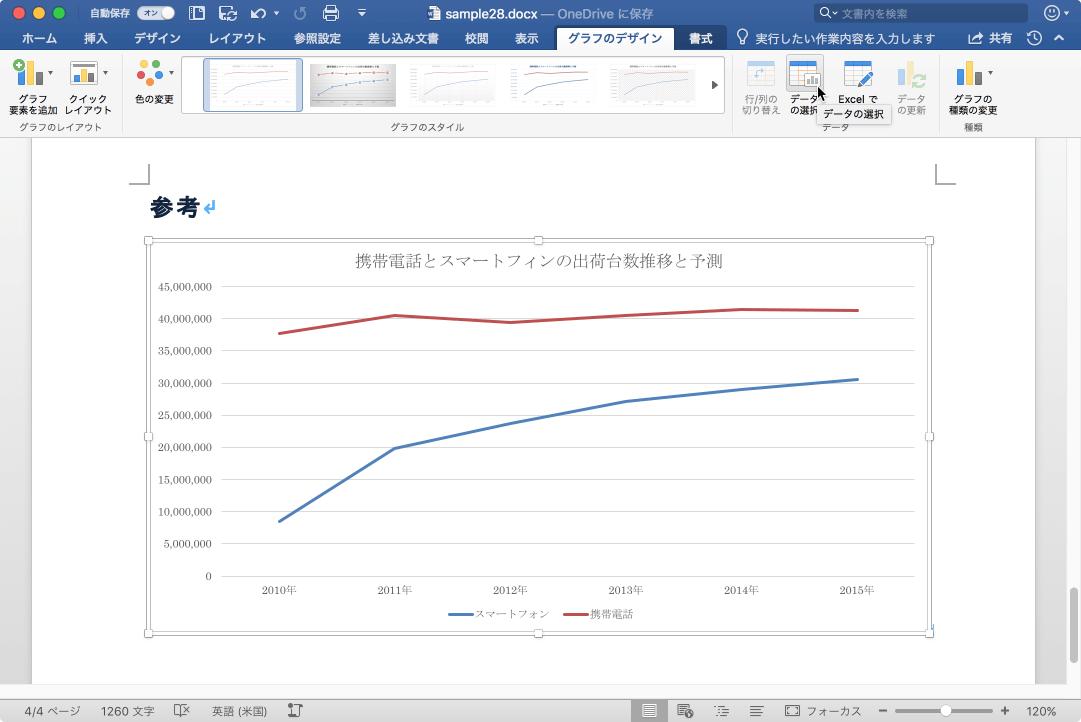
Task: Open the Insert (挿入) tab
Action: coord(96,39)
